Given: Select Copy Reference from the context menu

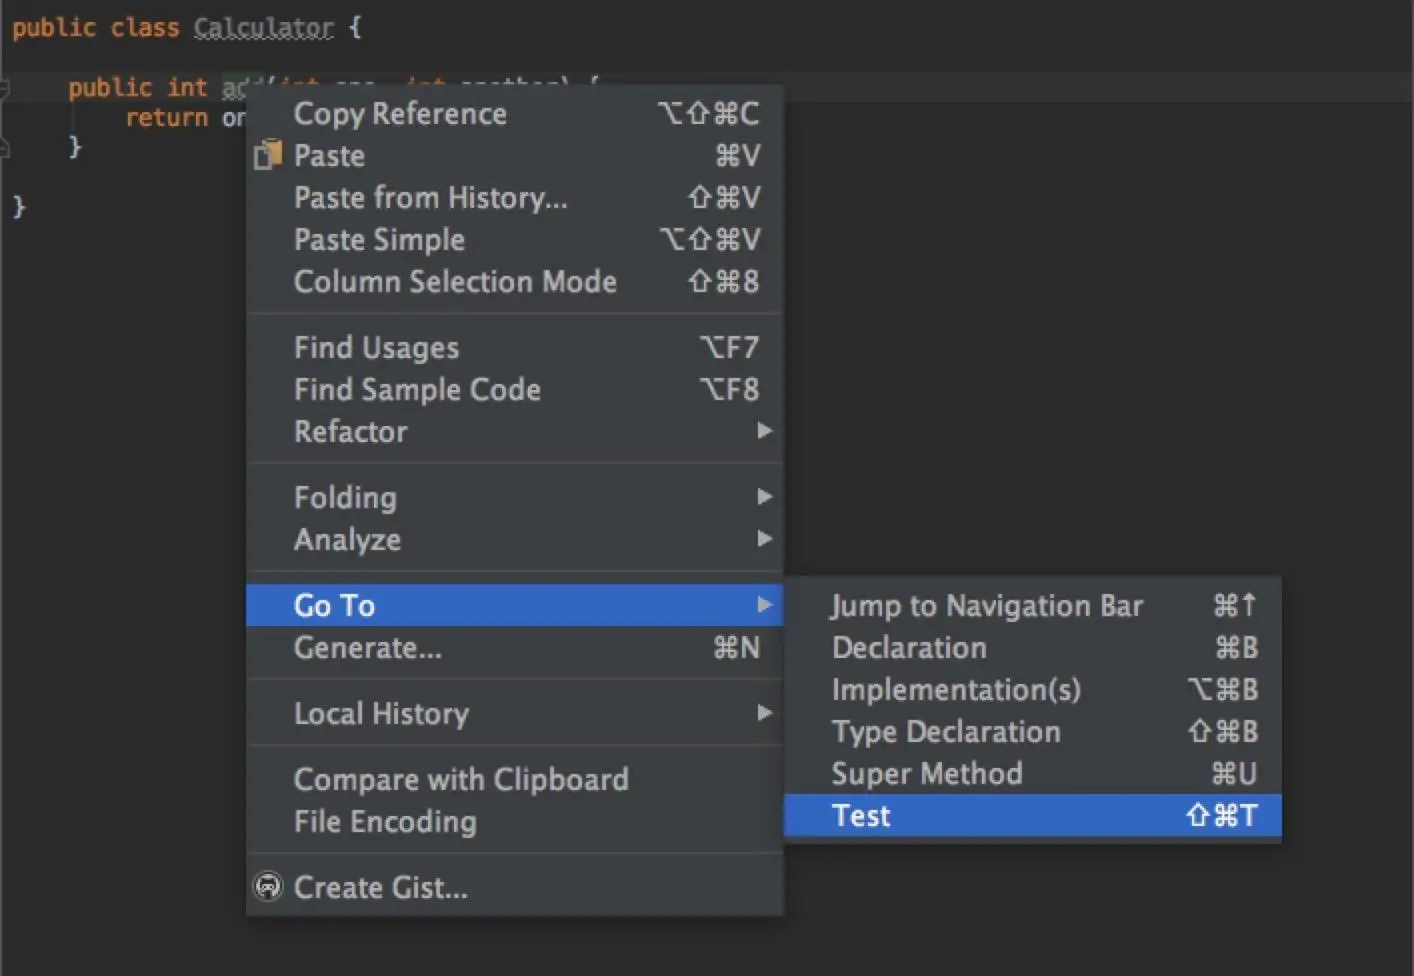Looking at the screenshot, I should [400, 113].
